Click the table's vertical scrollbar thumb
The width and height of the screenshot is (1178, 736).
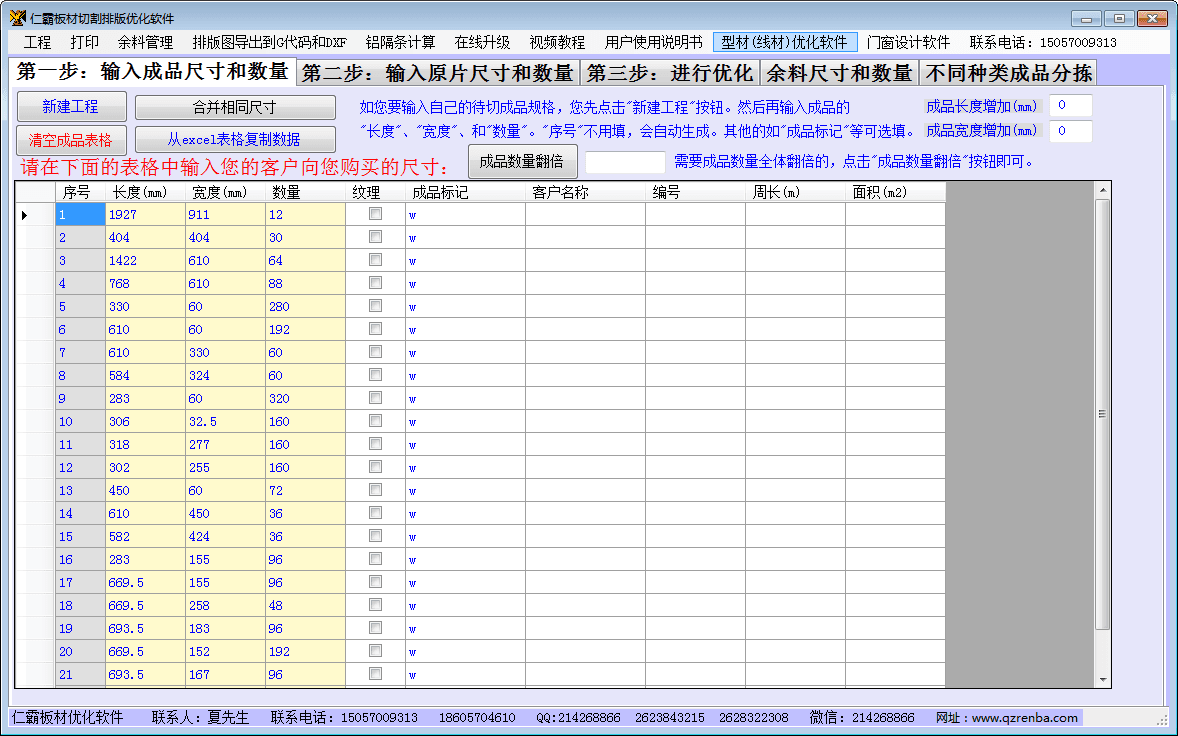pyautogui.click(x=1103, y=414)
